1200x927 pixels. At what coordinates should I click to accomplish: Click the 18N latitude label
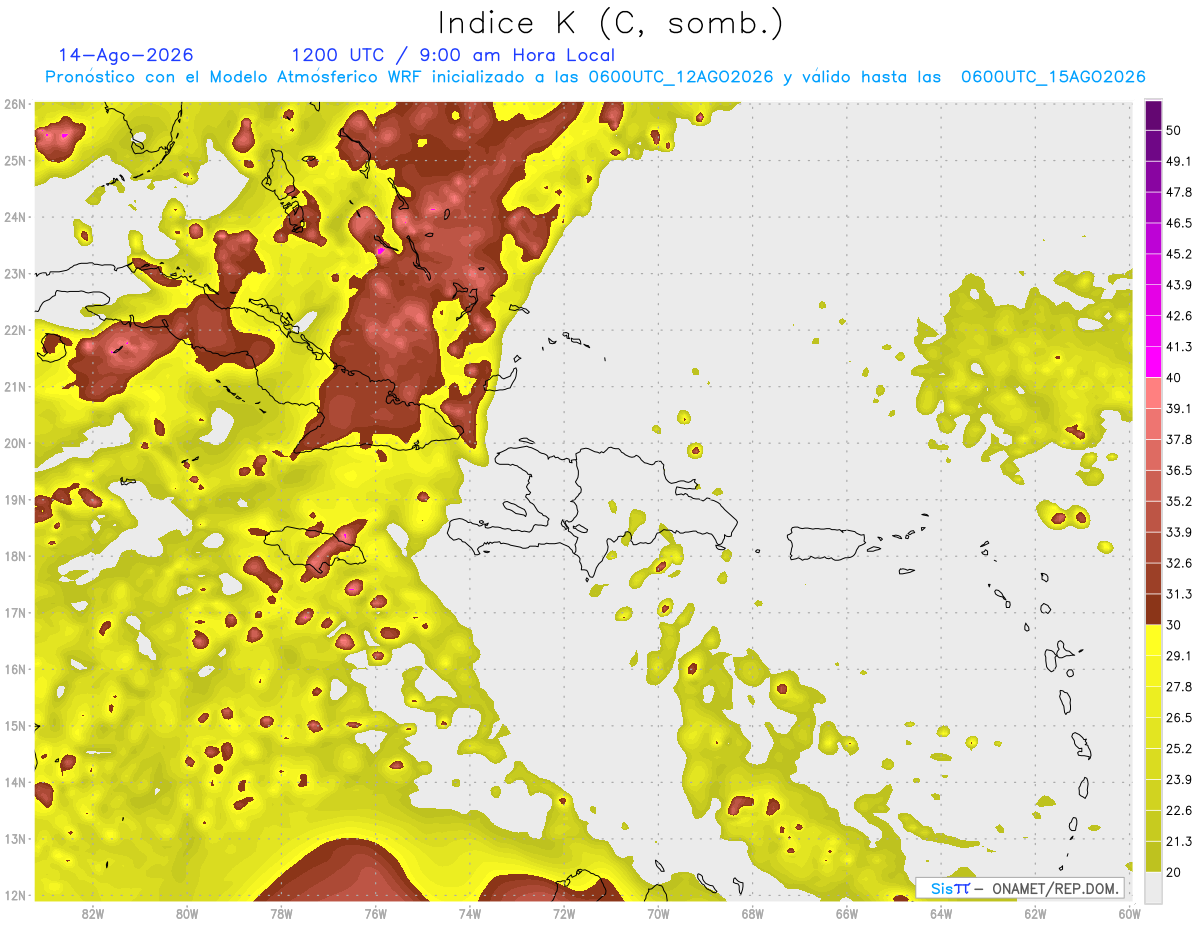pos(14,556)
